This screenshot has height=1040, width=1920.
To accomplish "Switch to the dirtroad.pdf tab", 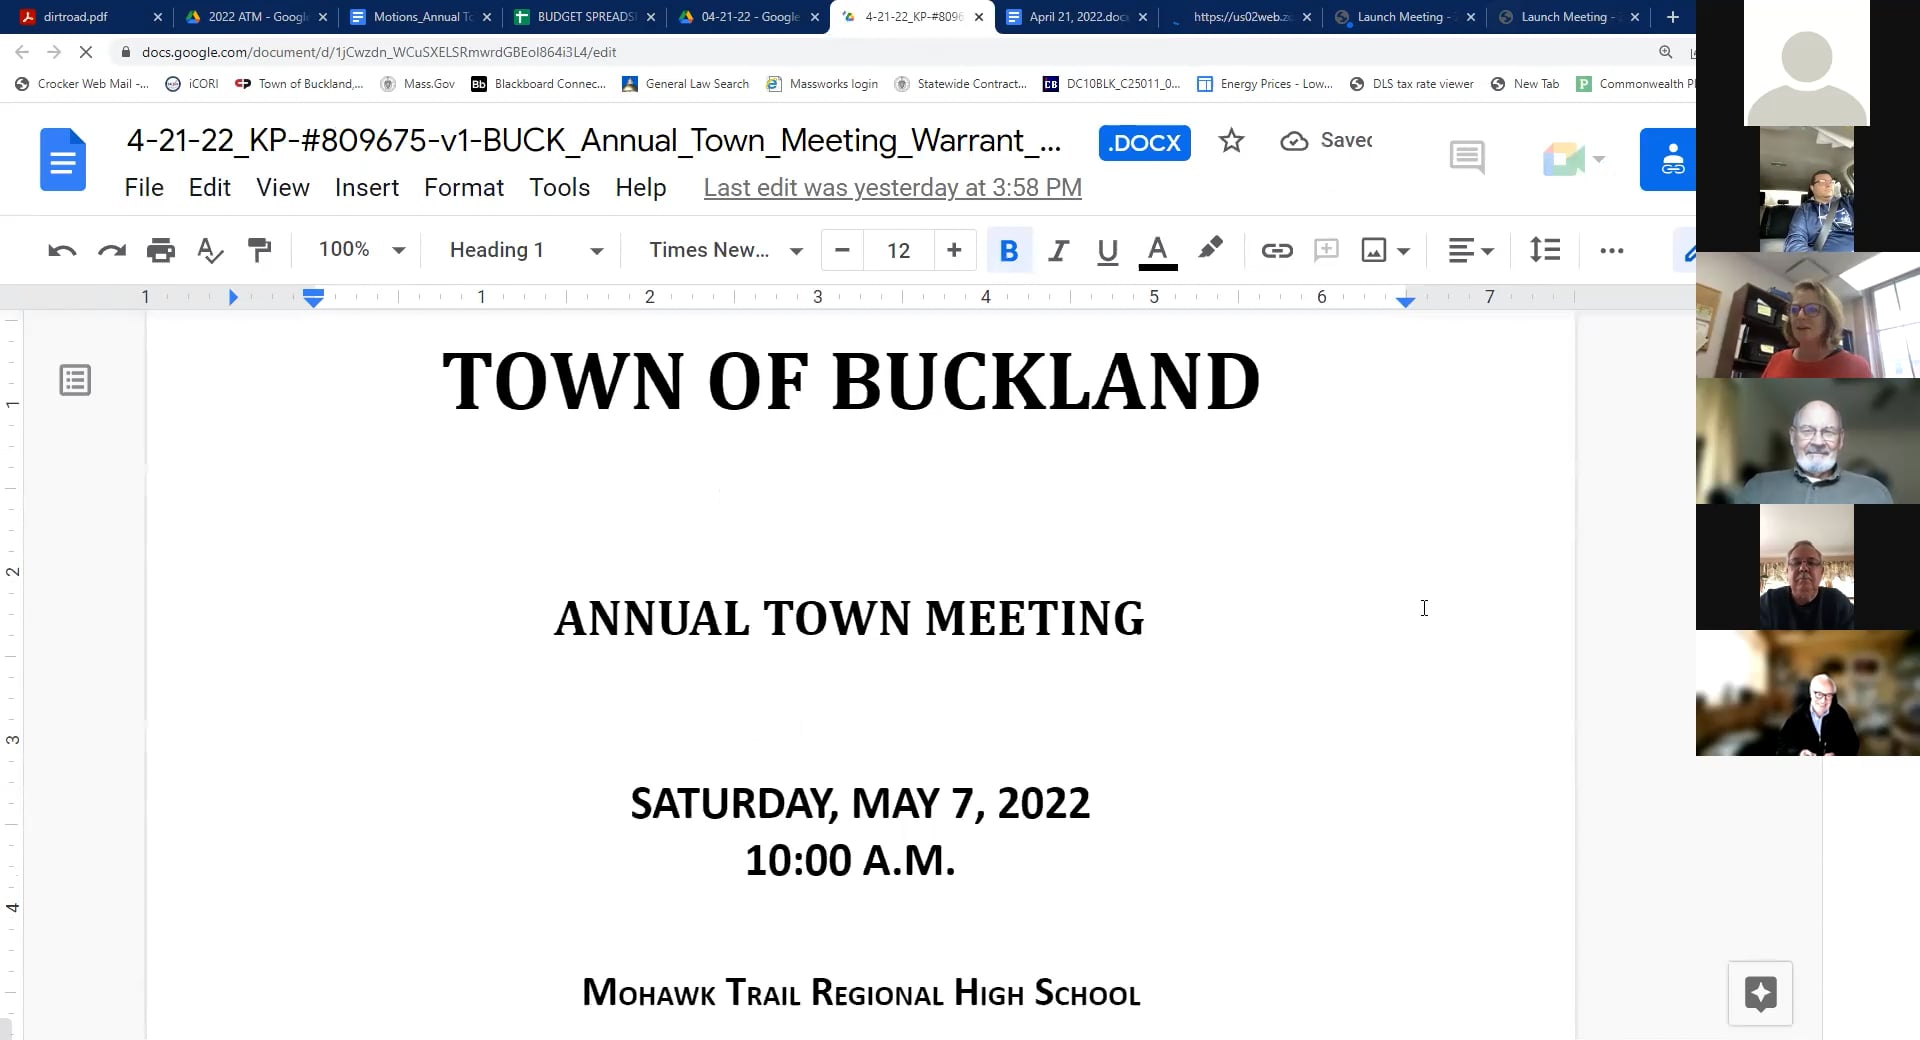I will (90, 17).
